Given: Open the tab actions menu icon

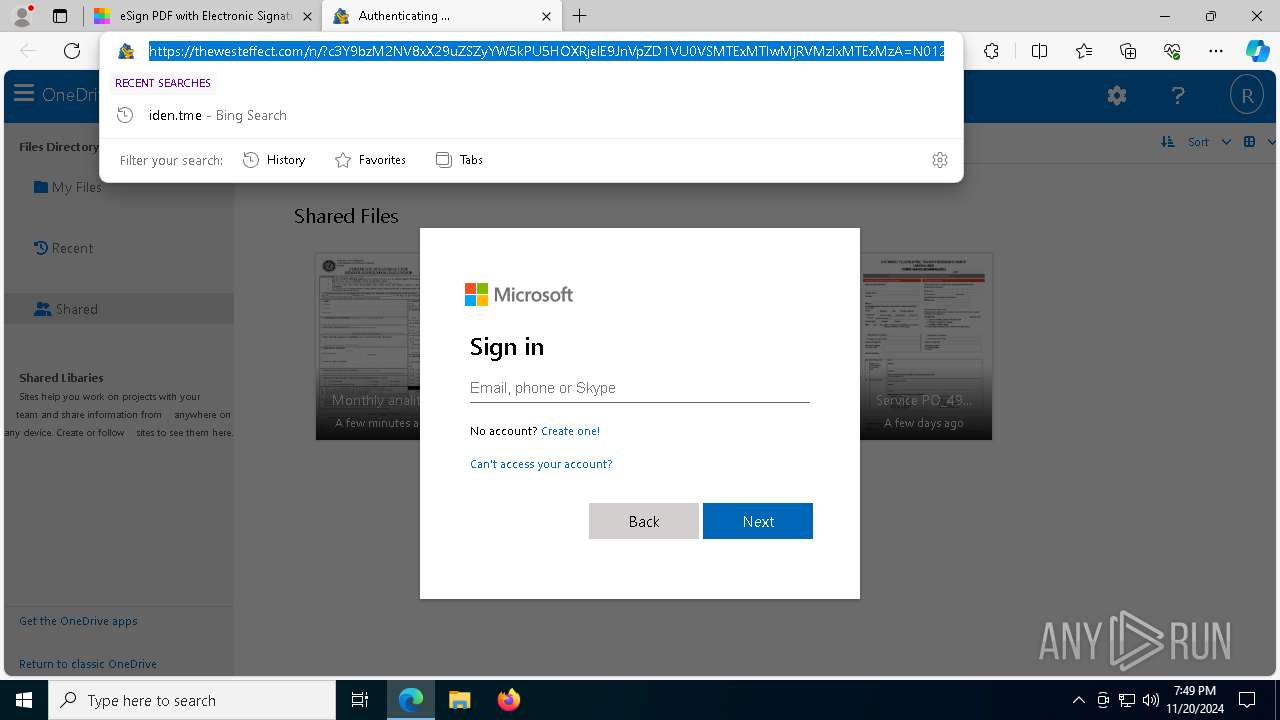Looking at the screenshot, I should coord(60,16).
